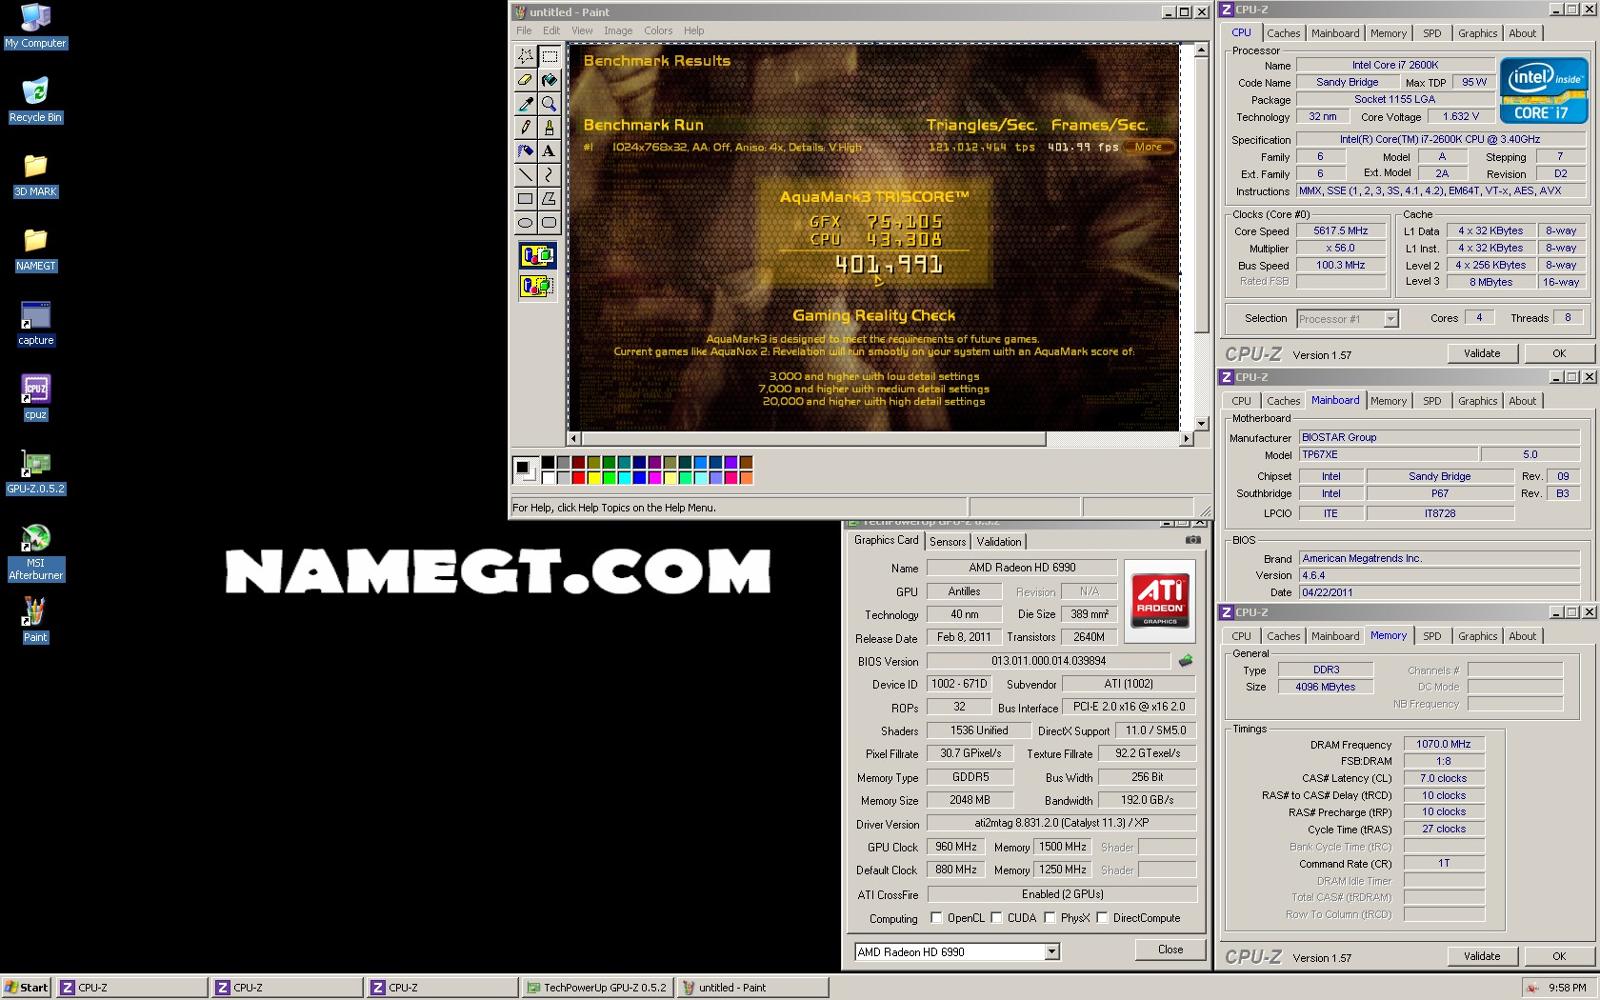Open the NAMEGT folder on desktop

(35, 249)
